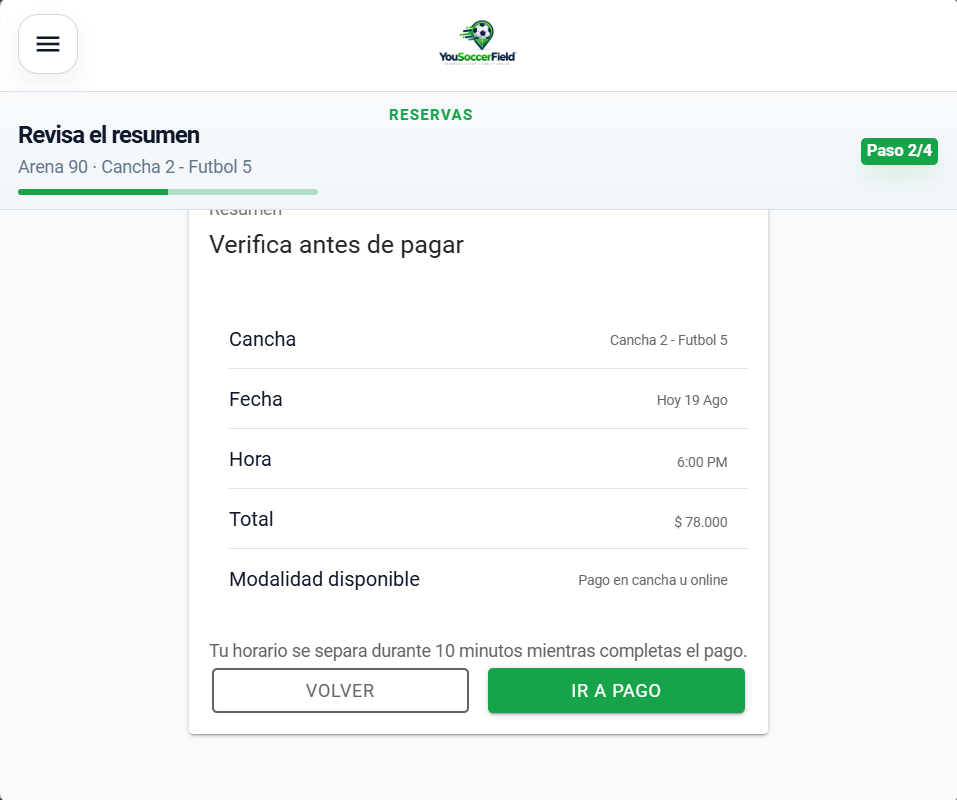Click the Hora value 6:00 PM
This screenshot has height=800, width=957.
[x=702, y=462]
